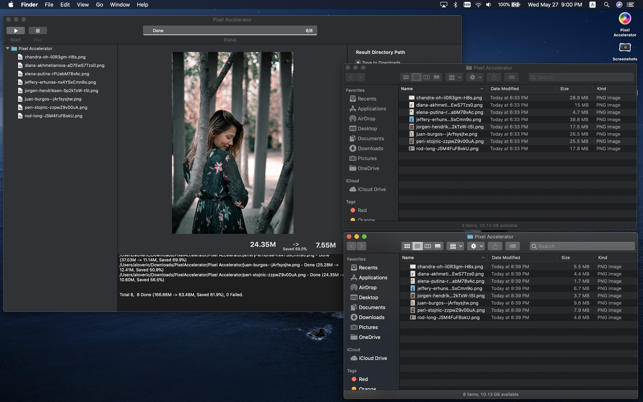Viewport: 643px width, 402px height.
Task: Open the Window menu
Action: (x=120, y=5)
